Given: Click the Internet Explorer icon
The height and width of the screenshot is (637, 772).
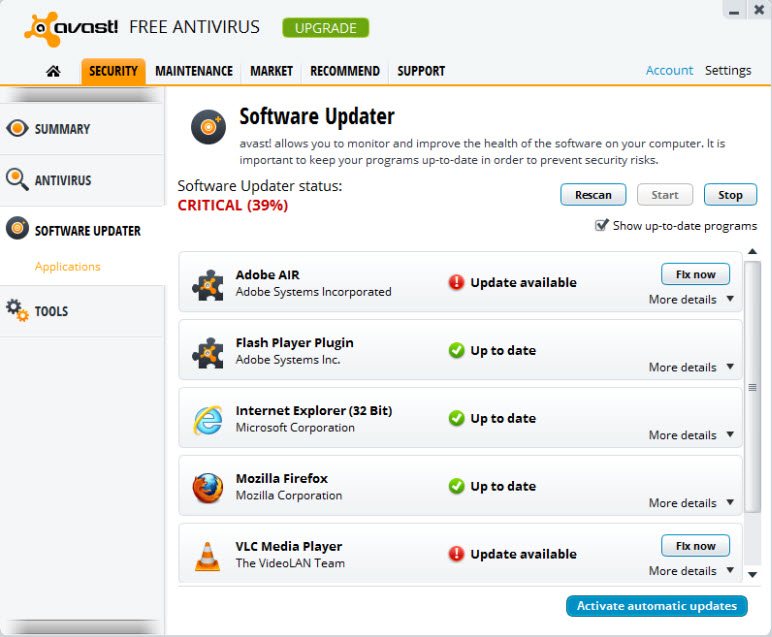Looking at the screenshot, I should pos(208,420).
